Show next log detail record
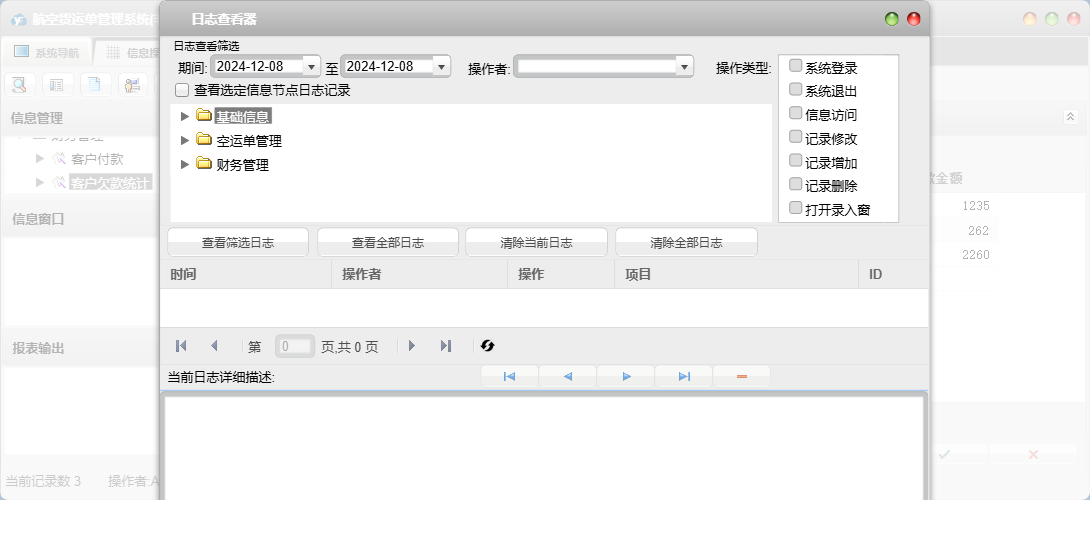This screenshot has width=1090, height=544. [x=626, y=377]
